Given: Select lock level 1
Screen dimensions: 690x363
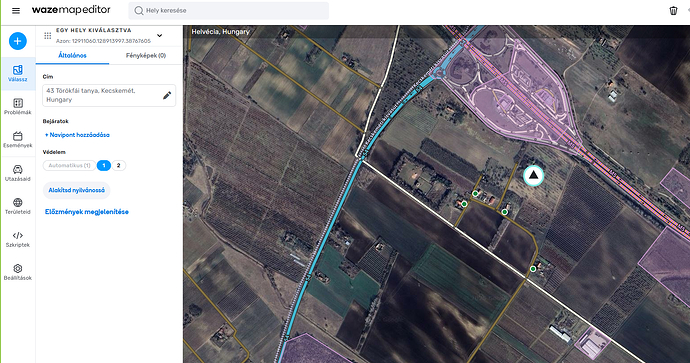Looking at the screenshot, I should 104,165.
